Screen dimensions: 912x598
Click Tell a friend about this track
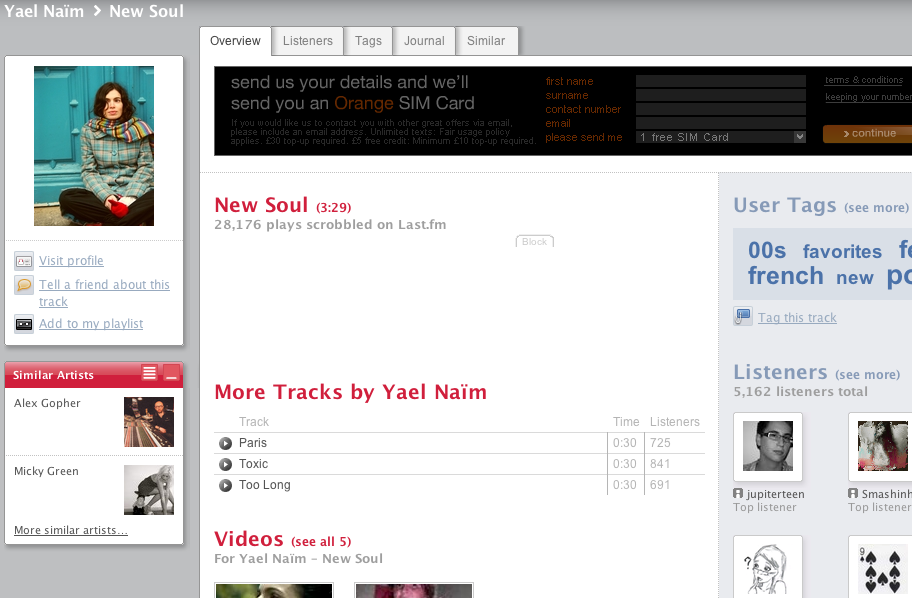click(104, 293)
